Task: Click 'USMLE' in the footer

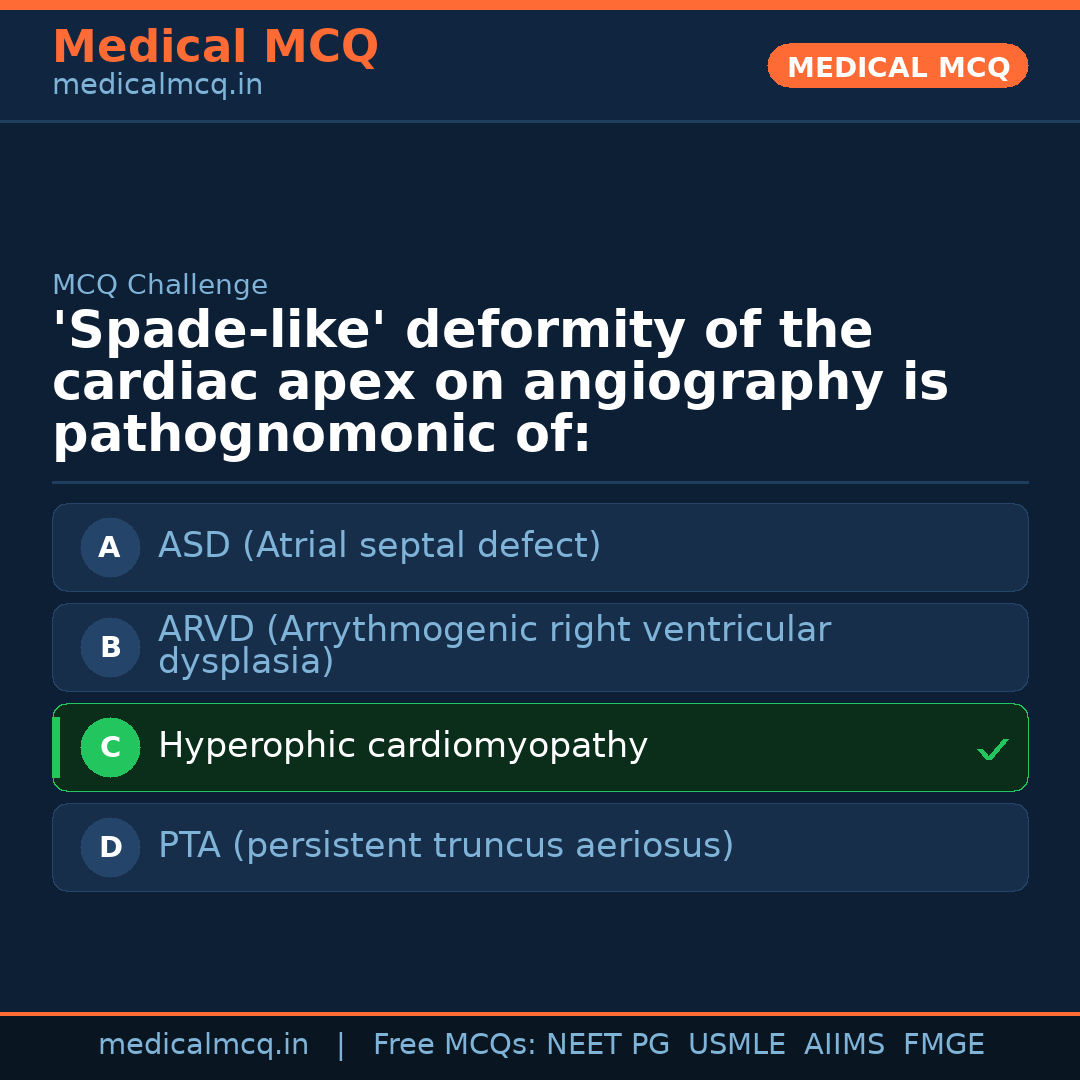Action: pyautogui.click(x=736, y=1045)
